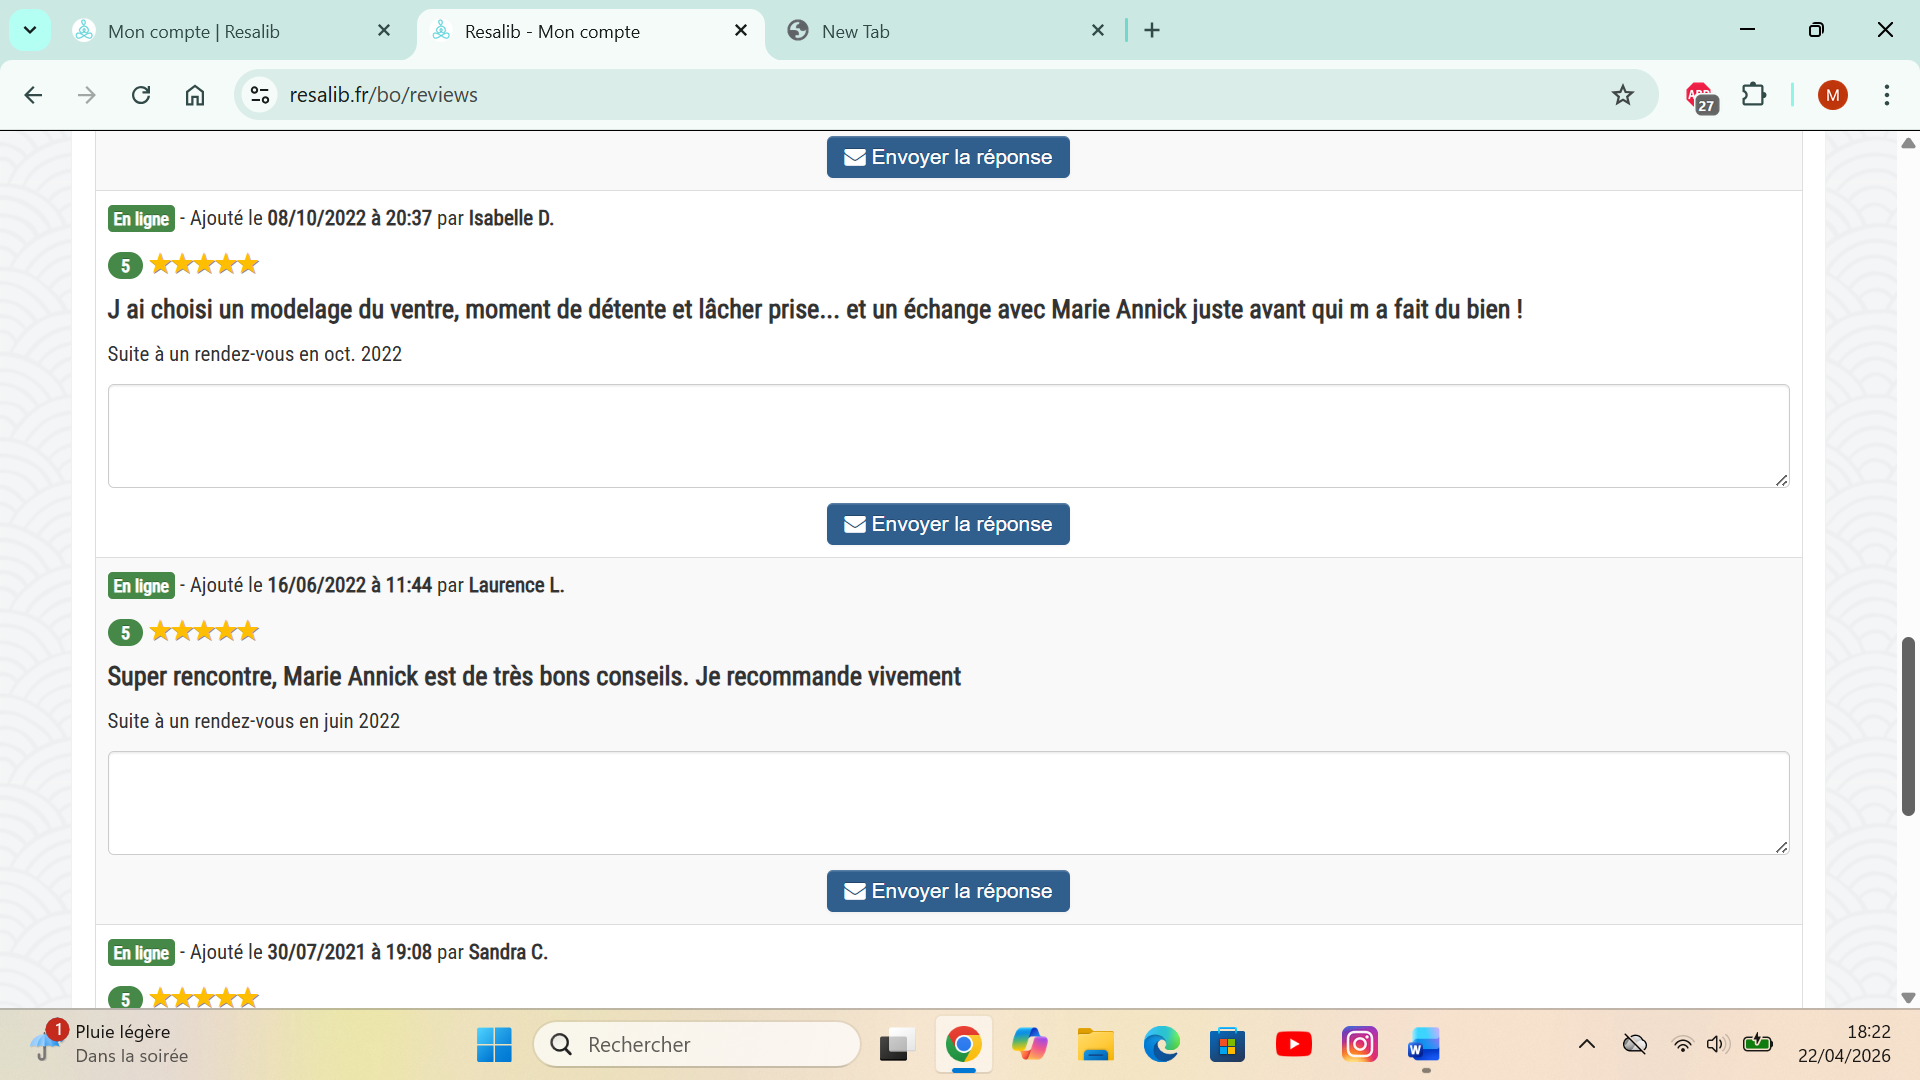Check the battery status tray icon
The height and width of the screenshot is (1080, 1920).
click(1757, 1044)
